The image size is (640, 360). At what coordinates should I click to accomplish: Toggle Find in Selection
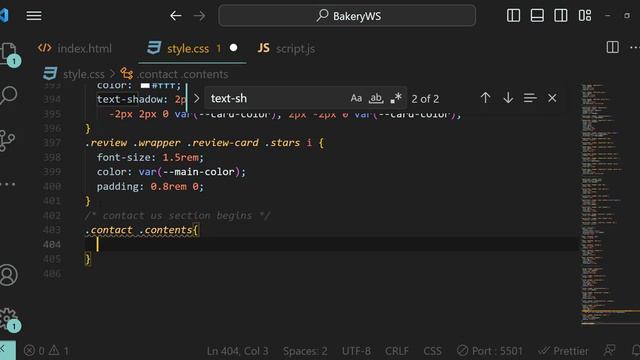click(x=530, y=98)
